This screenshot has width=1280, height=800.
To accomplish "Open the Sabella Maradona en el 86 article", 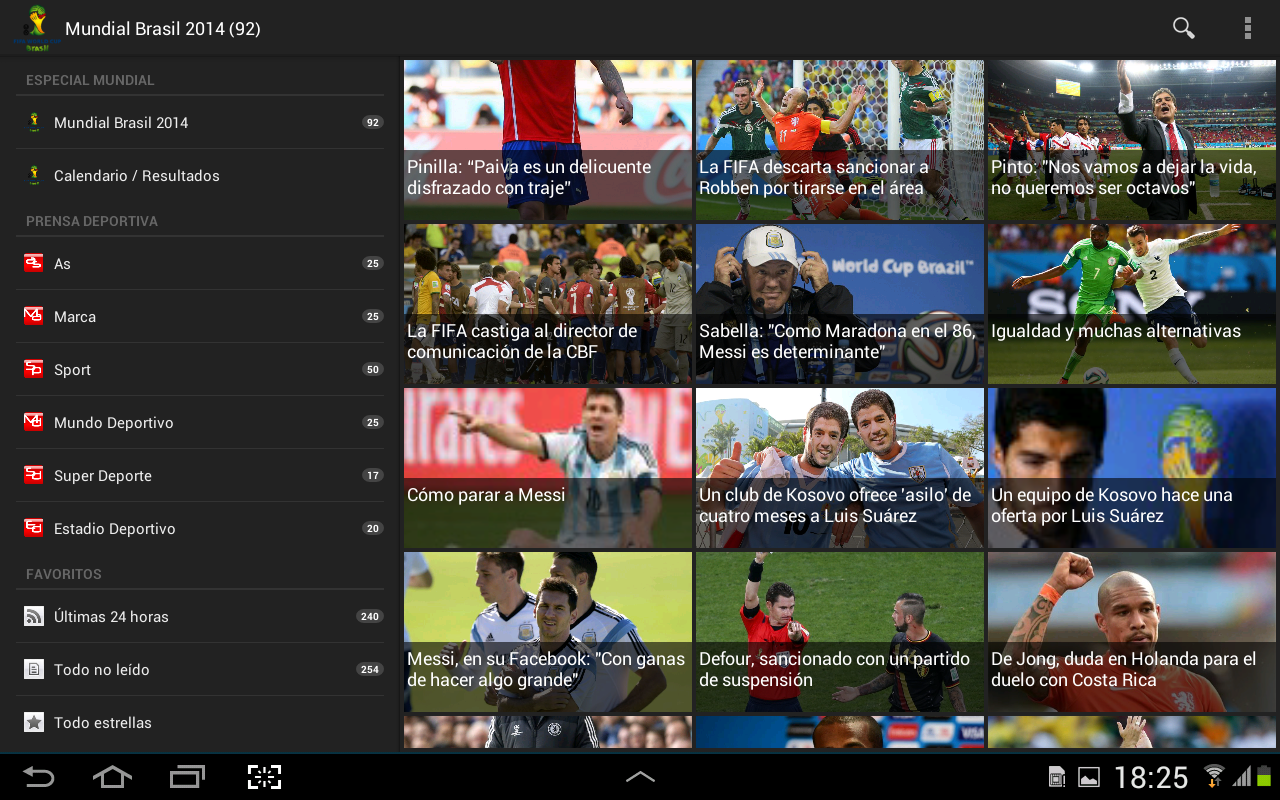I will click(840, 304).
